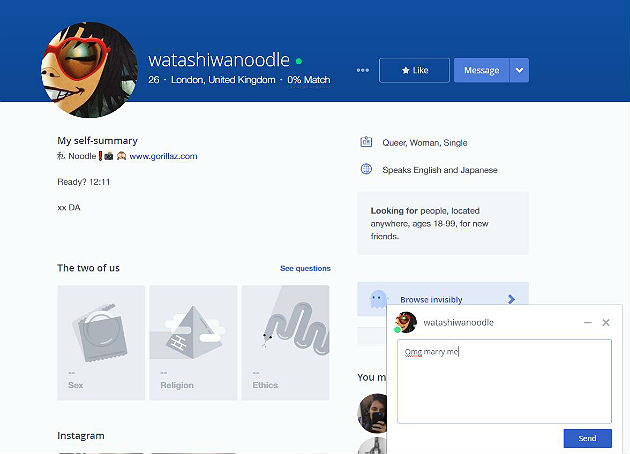Click the See questions link

(305, 268)
